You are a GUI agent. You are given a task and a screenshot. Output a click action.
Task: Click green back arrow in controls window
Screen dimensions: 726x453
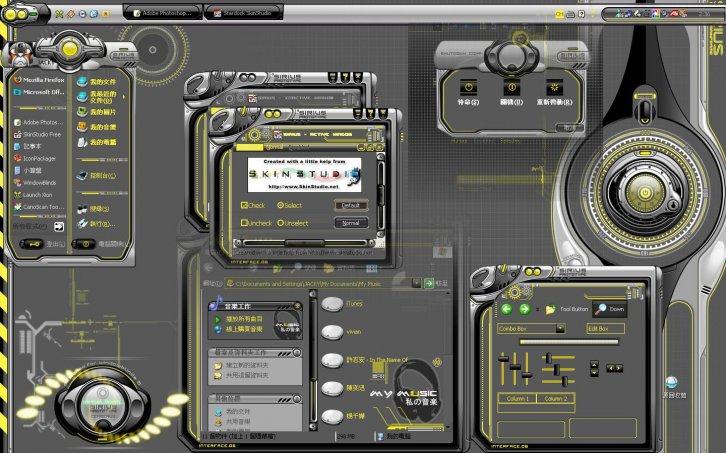(507, 309)
